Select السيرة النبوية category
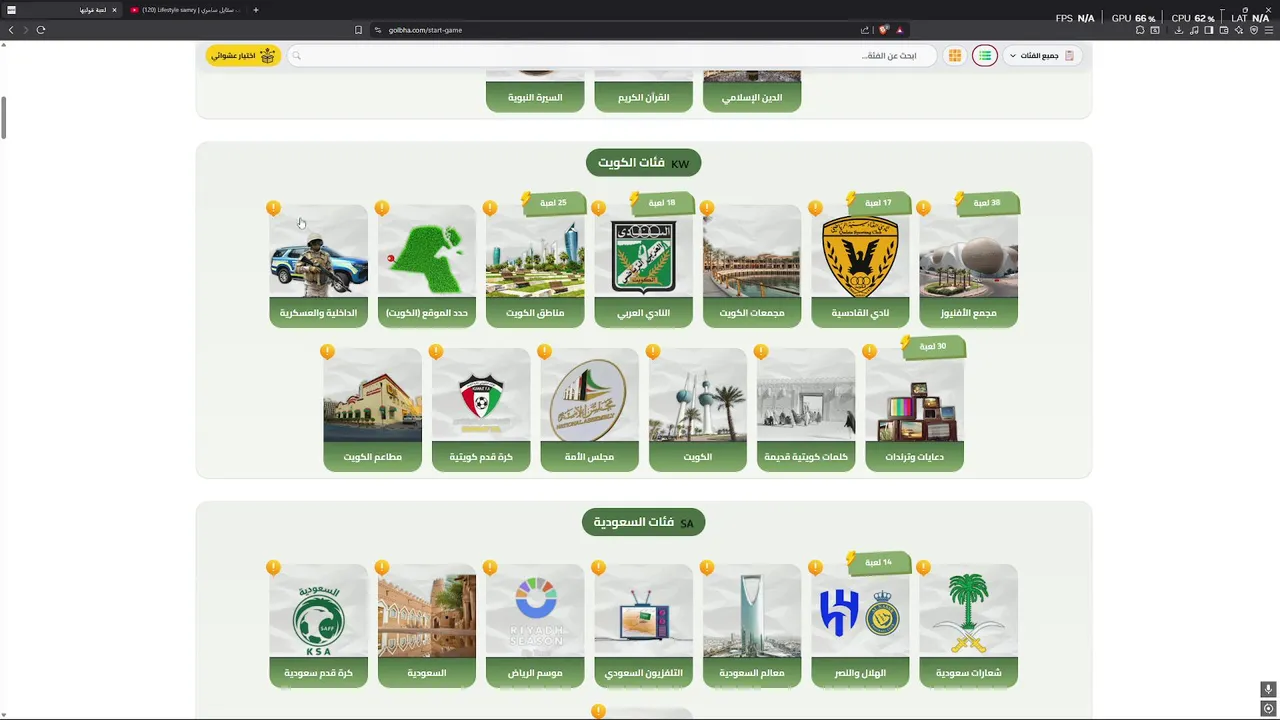This screenshot has height=720, width=1280. 535,91
